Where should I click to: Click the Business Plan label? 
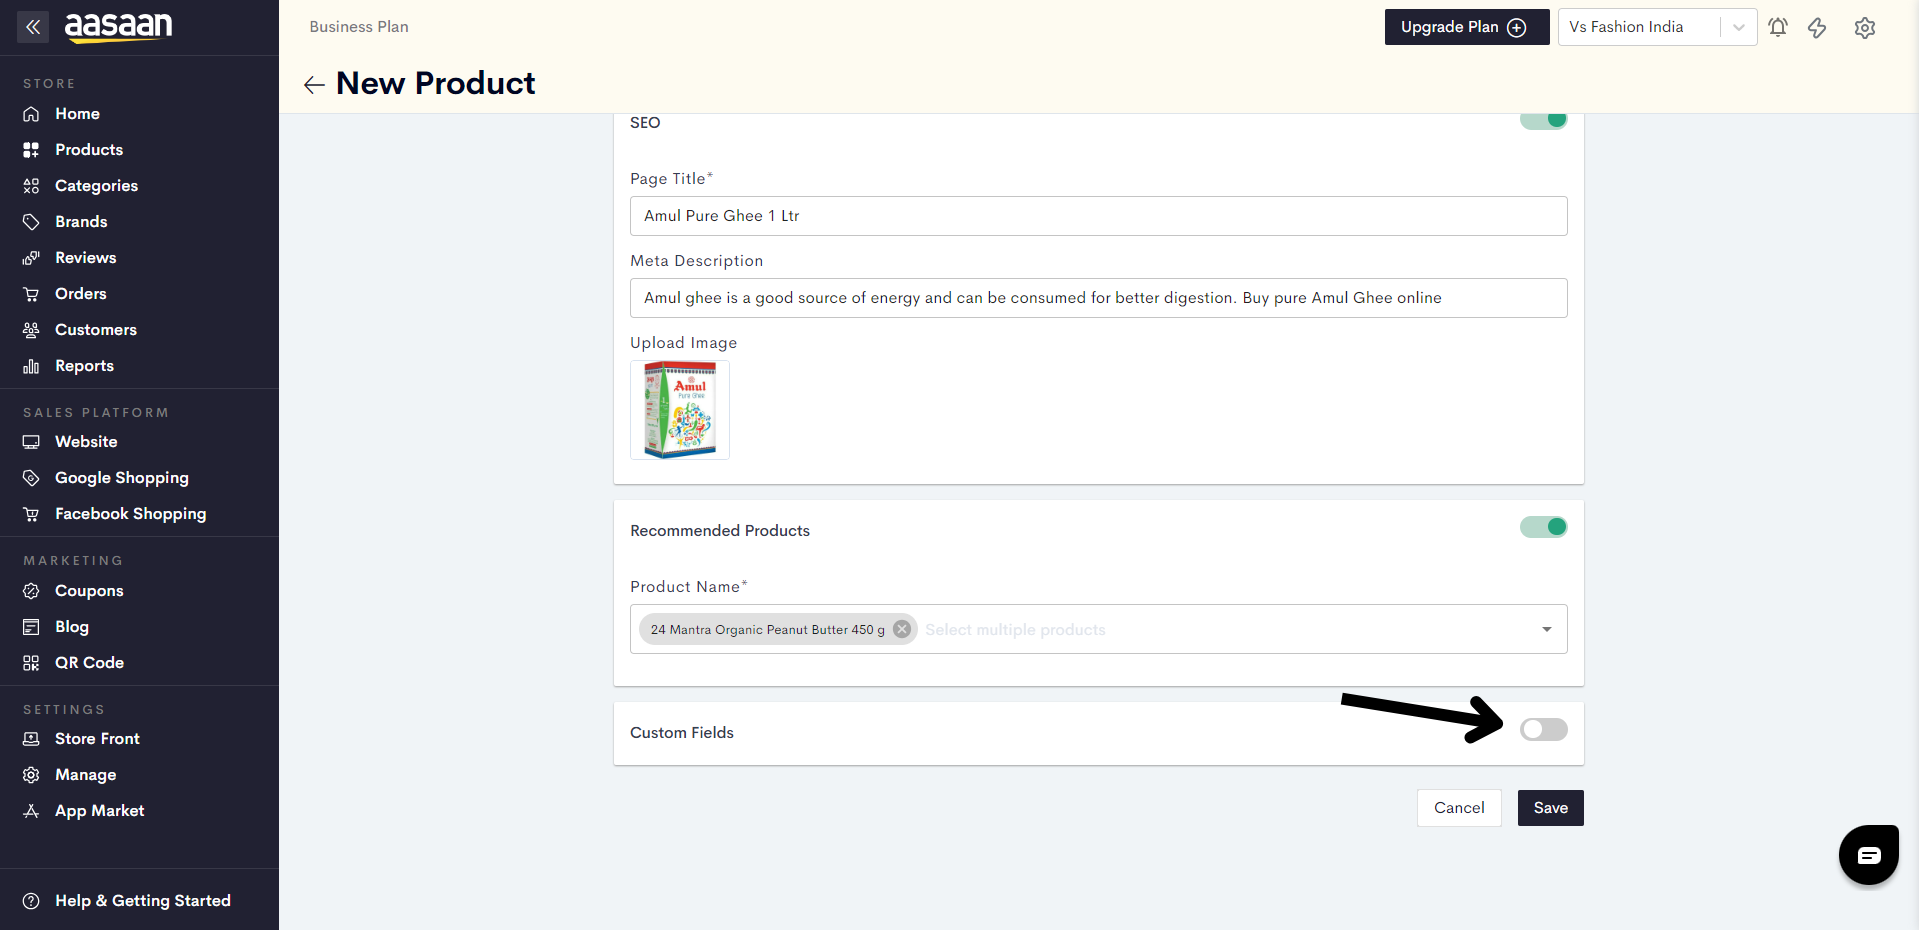(x=359, y=27)
